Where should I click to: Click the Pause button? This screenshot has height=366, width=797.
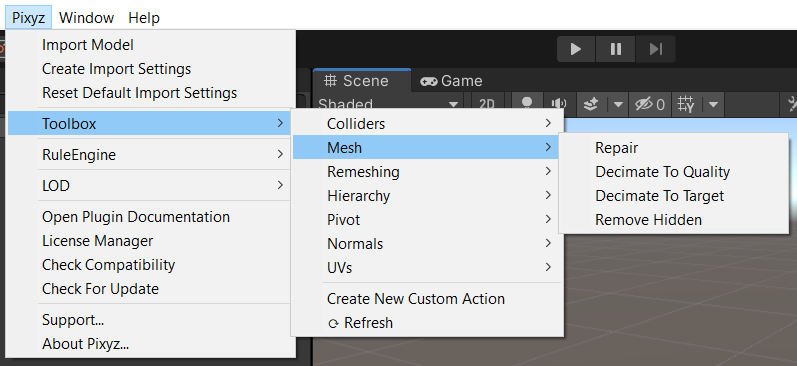(x=616, y=49)
